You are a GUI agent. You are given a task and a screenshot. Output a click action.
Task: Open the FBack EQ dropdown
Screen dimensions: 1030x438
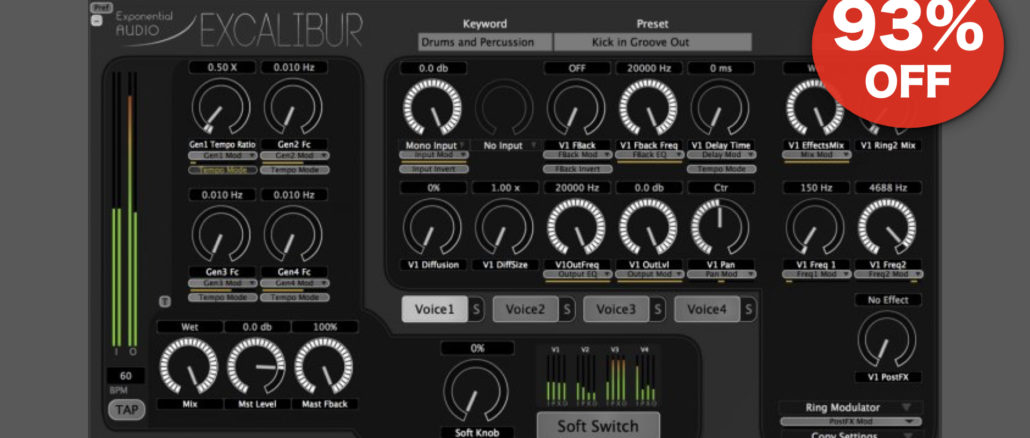(650, 154)
